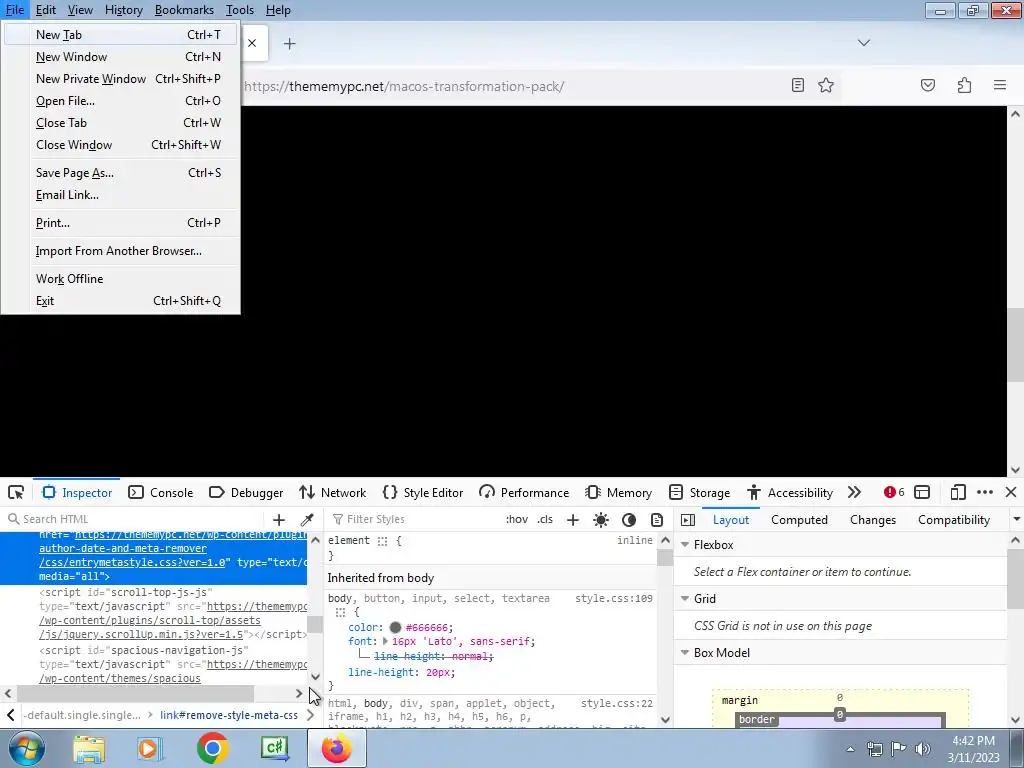Toggle print media simulation icon
1024x768 pixels.
tap(657, 520)
